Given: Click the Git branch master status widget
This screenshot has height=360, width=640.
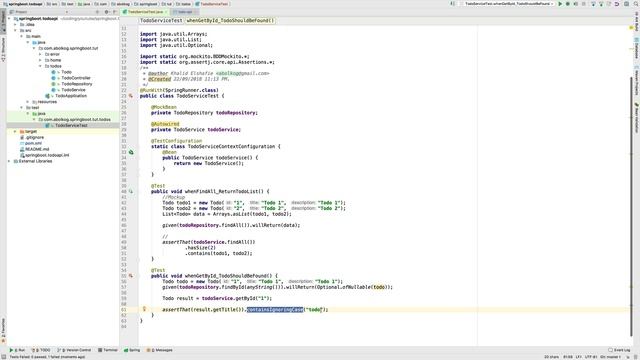Looking at the screenshot, I should pyautogui.click(x=611, y=357).
